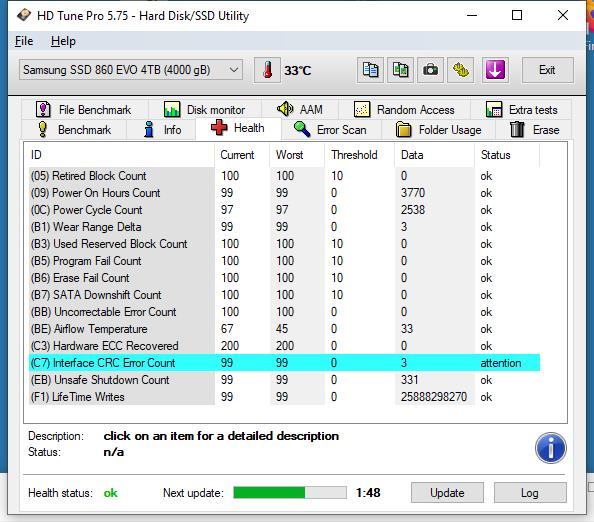This screenshot has width=594, height=522.
Task: Open the options gear icon
Action: pos(461,70)
